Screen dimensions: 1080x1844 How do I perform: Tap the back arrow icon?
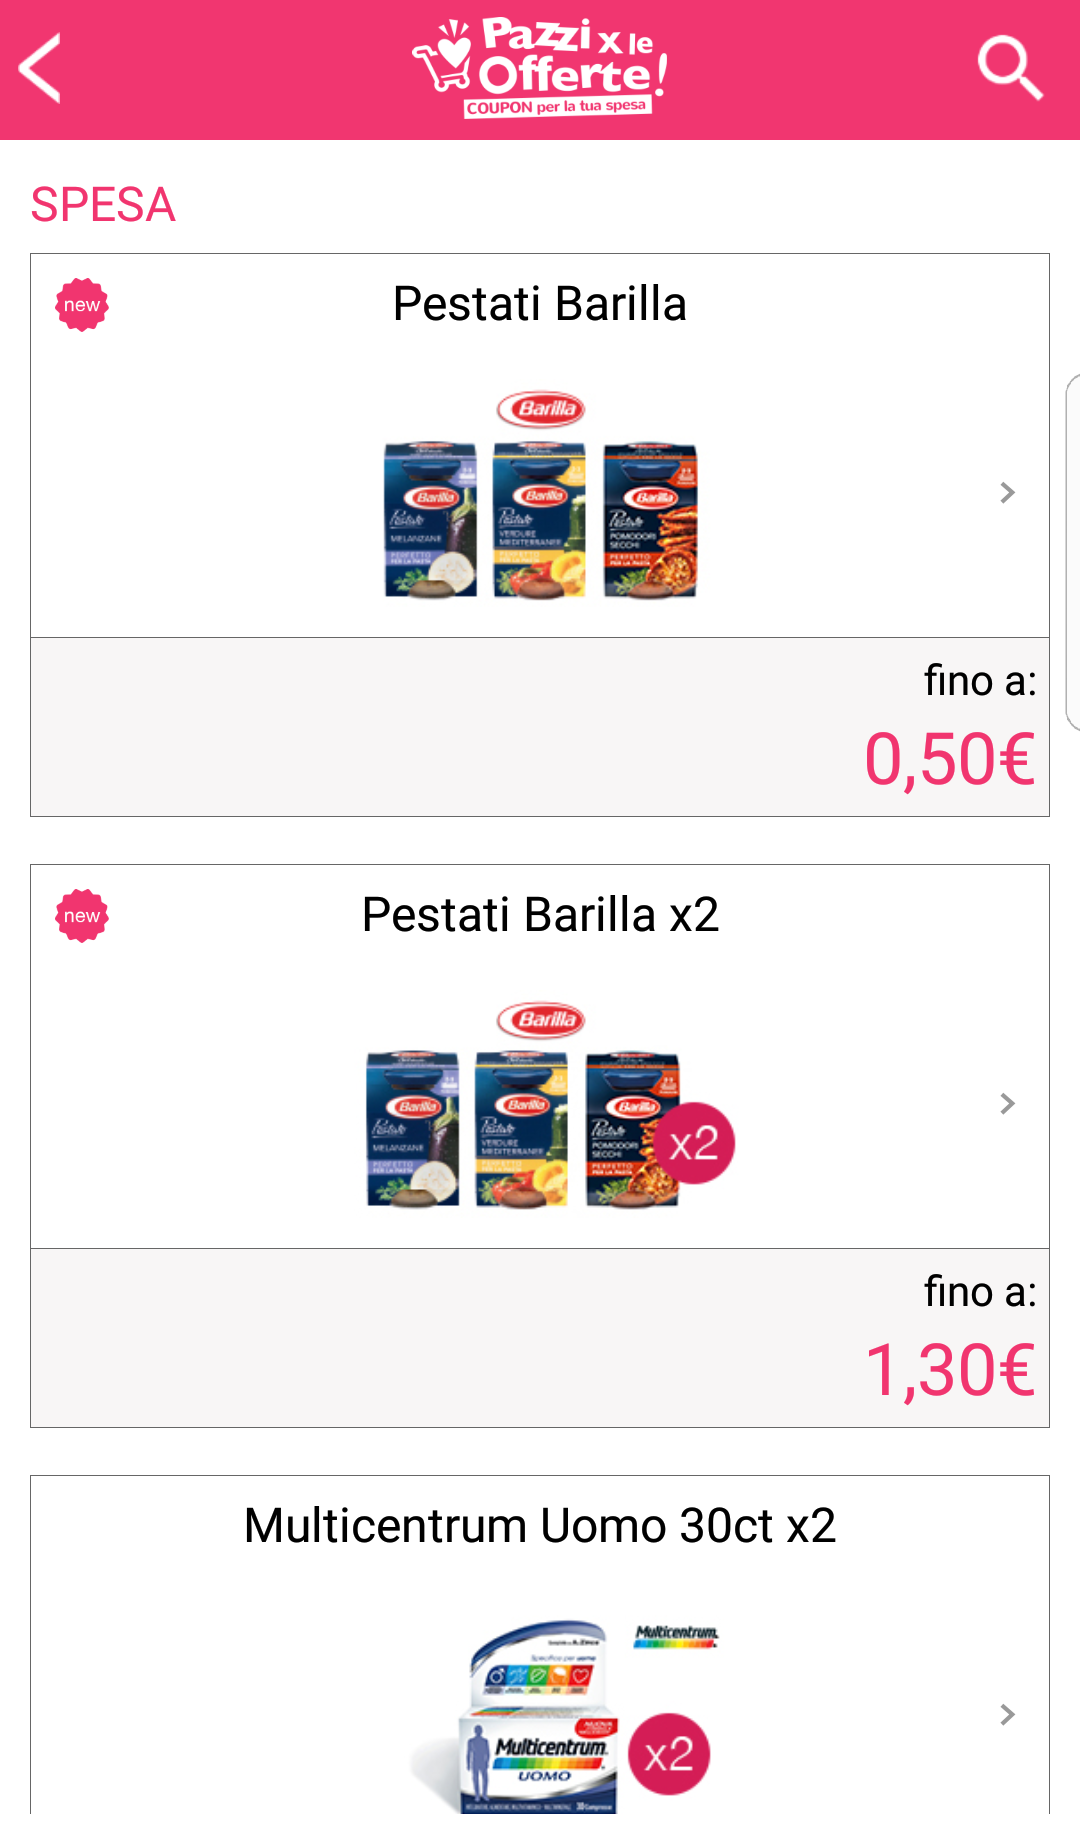(x=42, y=69)
